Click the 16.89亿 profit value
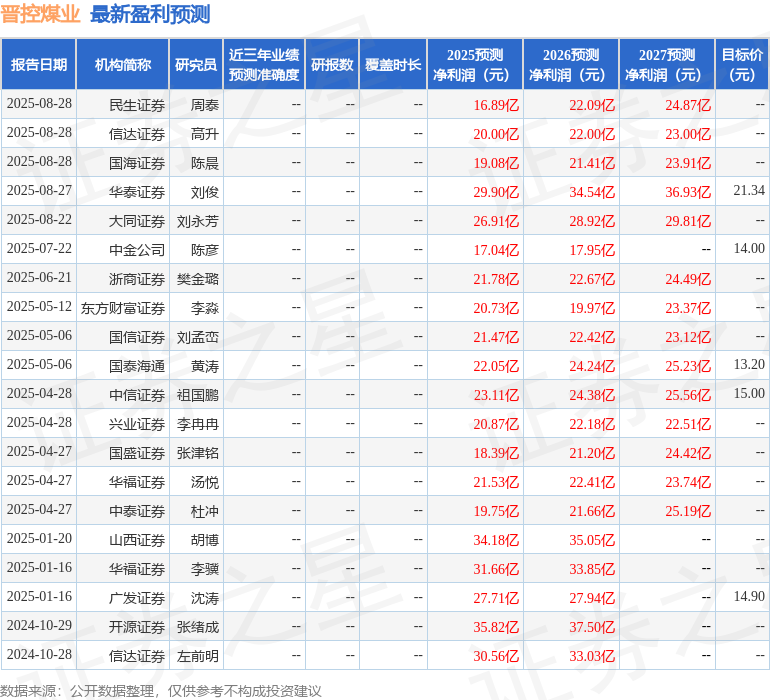770x700 pixels. click(496, 105)
